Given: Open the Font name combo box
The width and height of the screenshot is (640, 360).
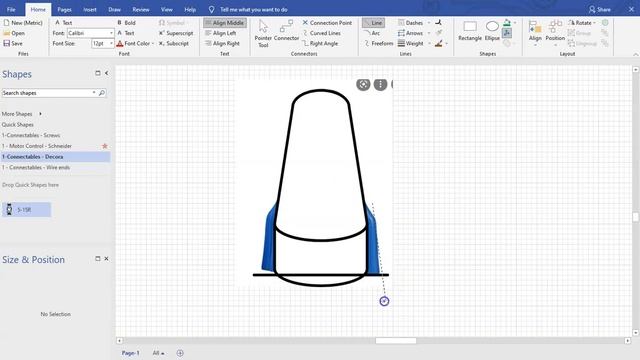Looking at the screenshot, I should pos(90,33).
